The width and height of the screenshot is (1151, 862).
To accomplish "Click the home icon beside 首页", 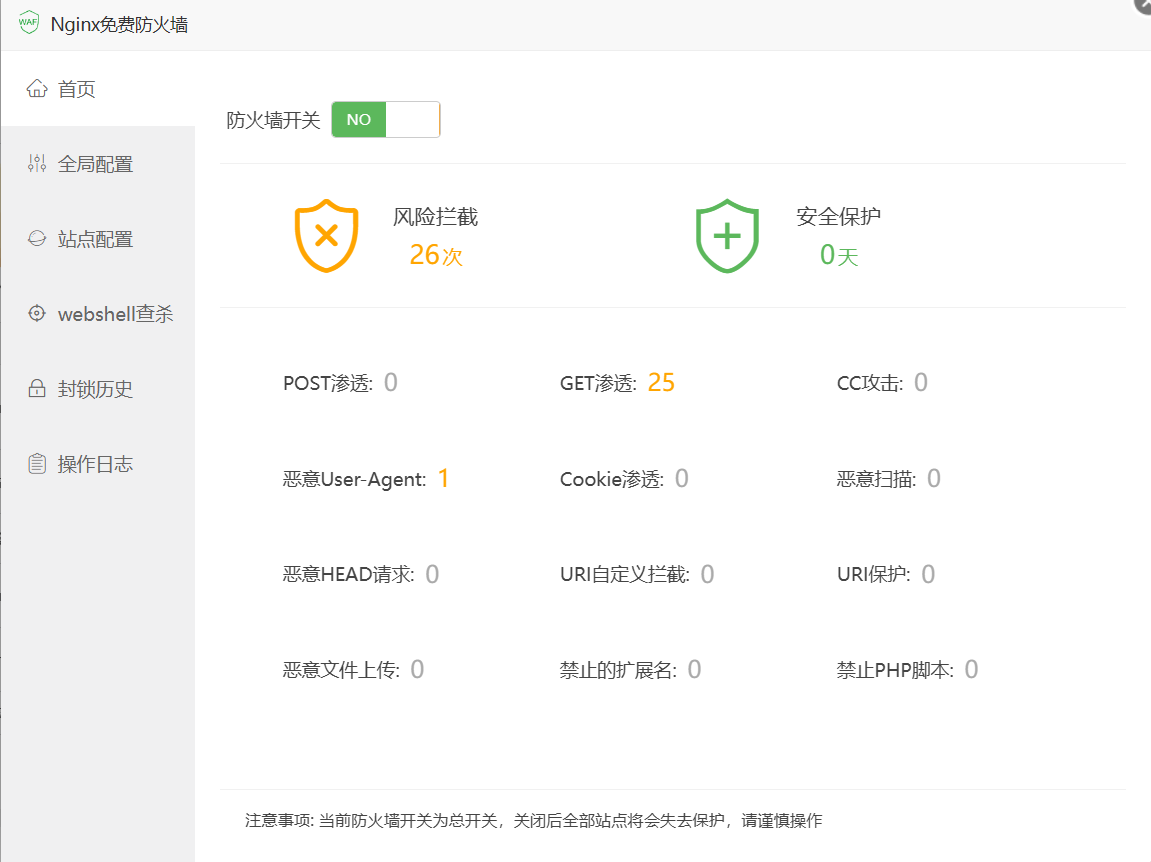I will click(x=37, y=89).
